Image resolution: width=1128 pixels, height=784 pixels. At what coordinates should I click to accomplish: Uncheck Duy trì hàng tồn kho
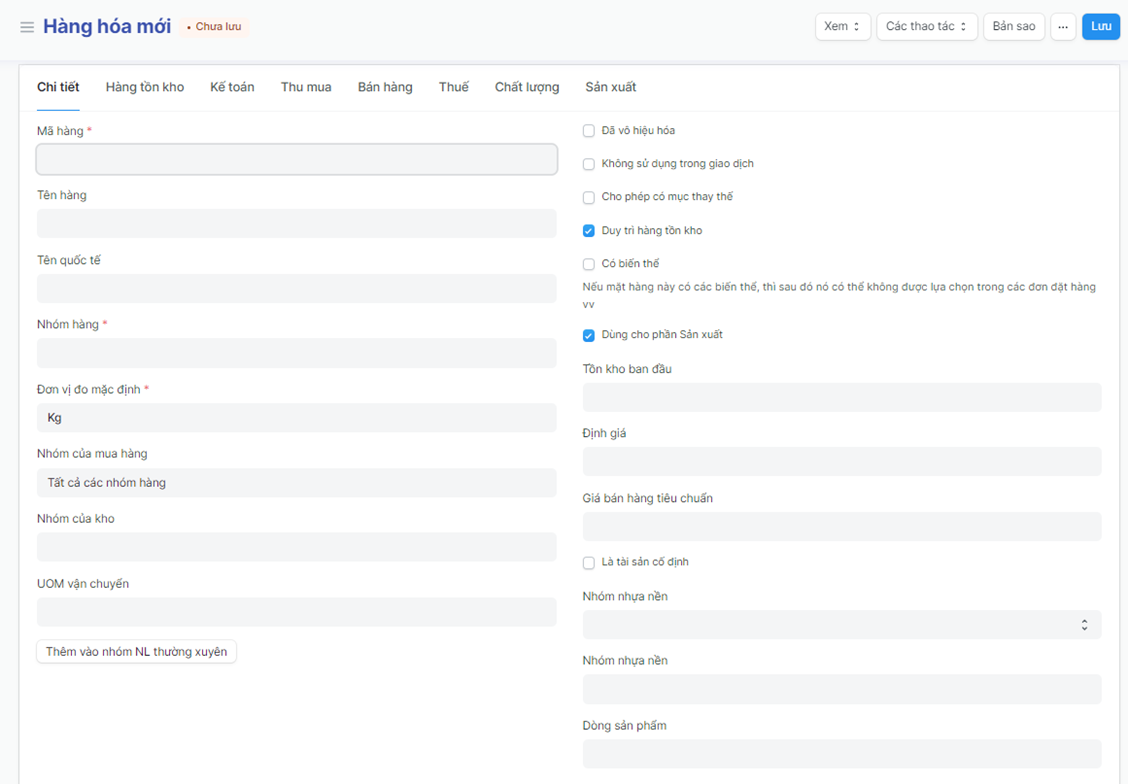(589, 231)
